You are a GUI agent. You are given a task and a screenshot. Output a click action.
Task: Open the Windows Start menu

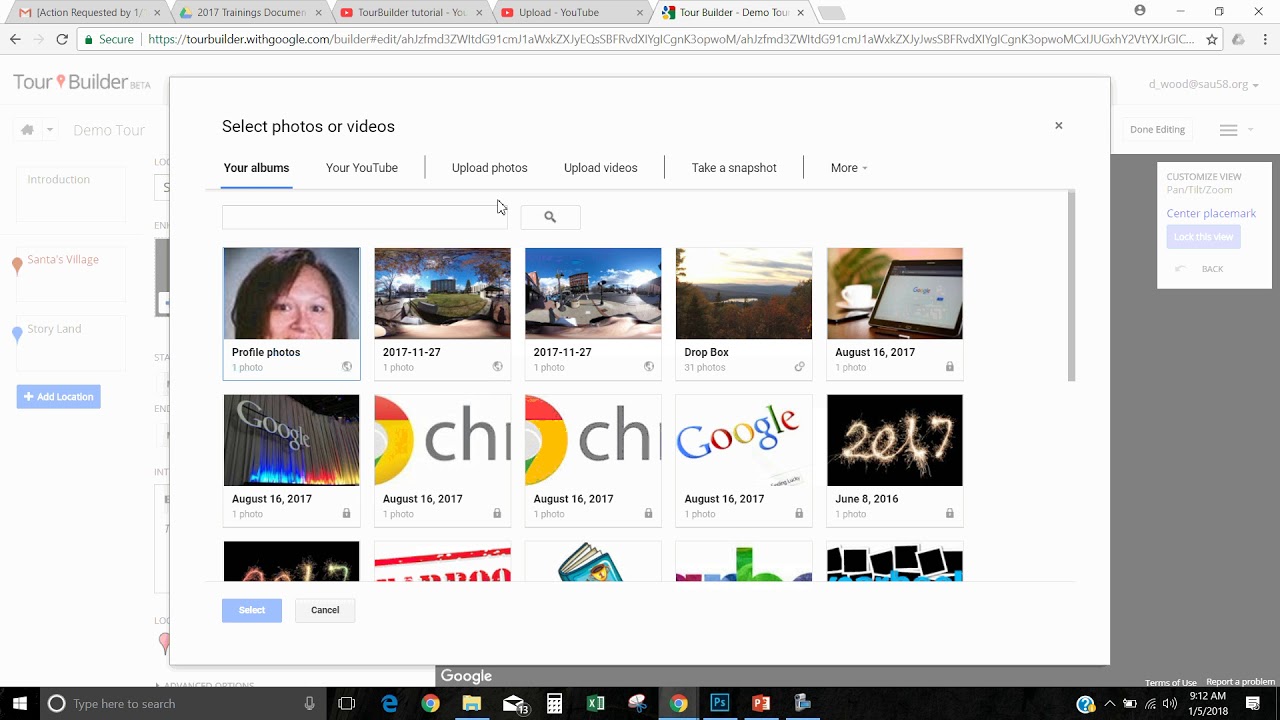pos(20,704)
